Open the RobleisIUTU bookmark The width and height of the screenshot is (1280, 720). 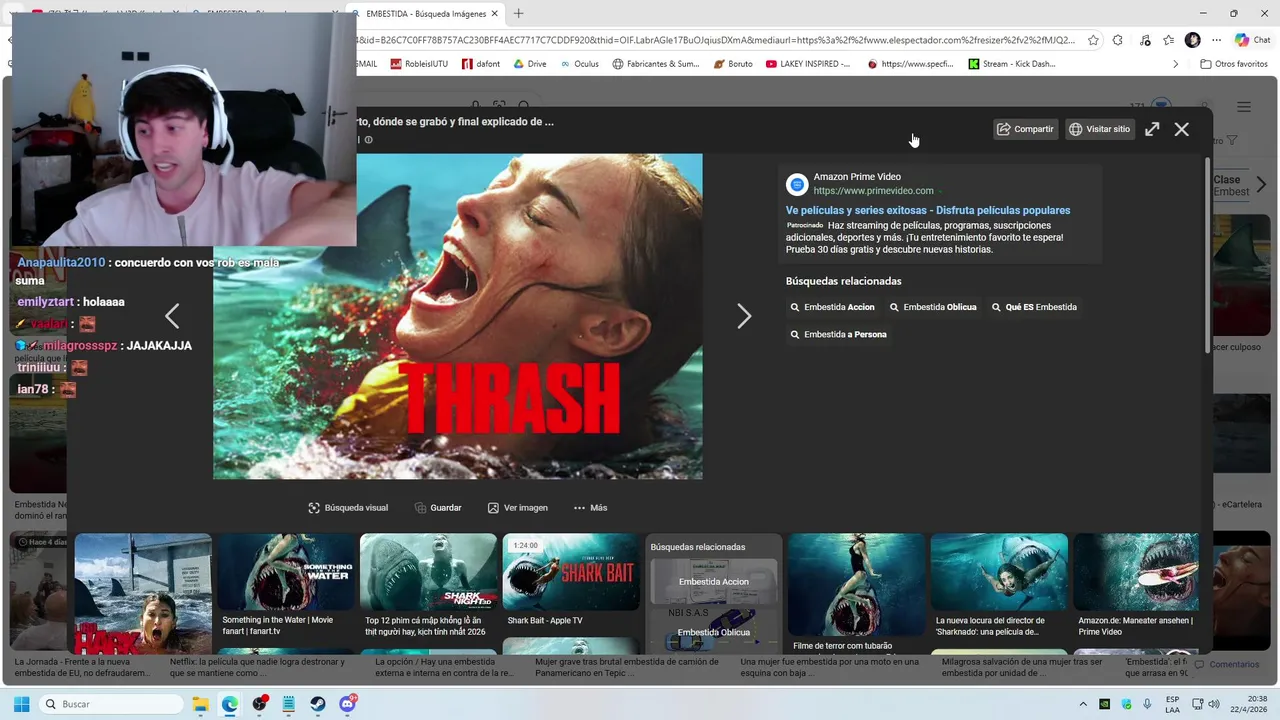[419, 64]
